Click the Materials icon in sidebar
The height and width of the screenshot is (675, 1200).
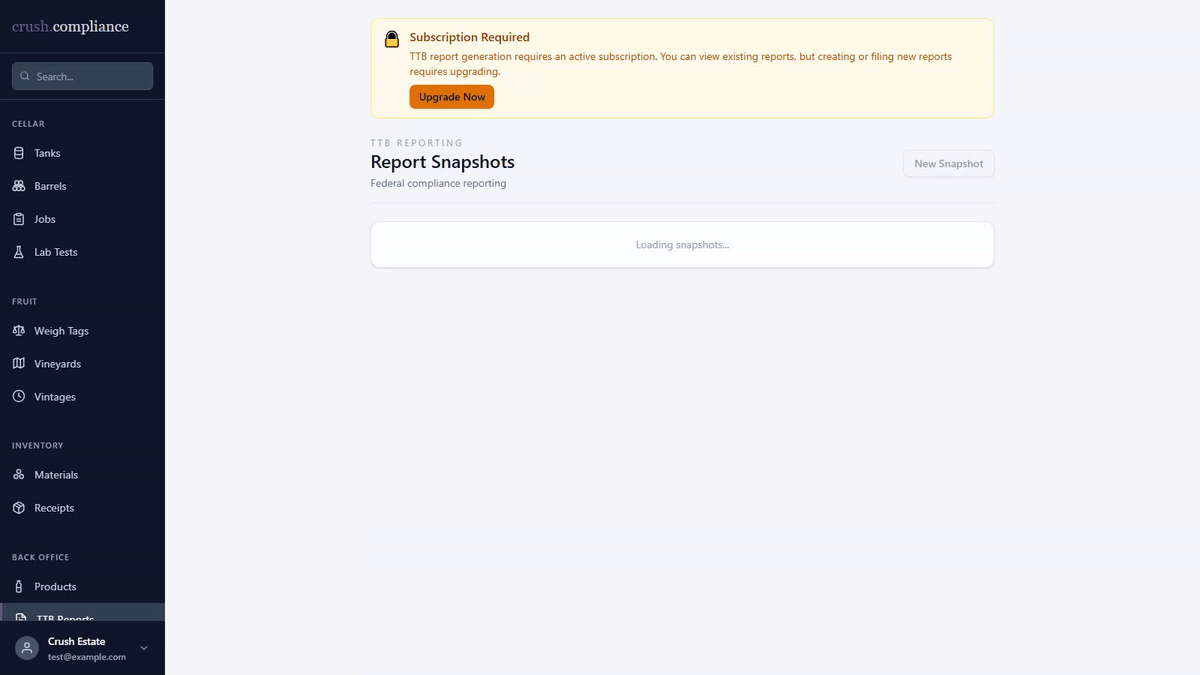[18, 475]
